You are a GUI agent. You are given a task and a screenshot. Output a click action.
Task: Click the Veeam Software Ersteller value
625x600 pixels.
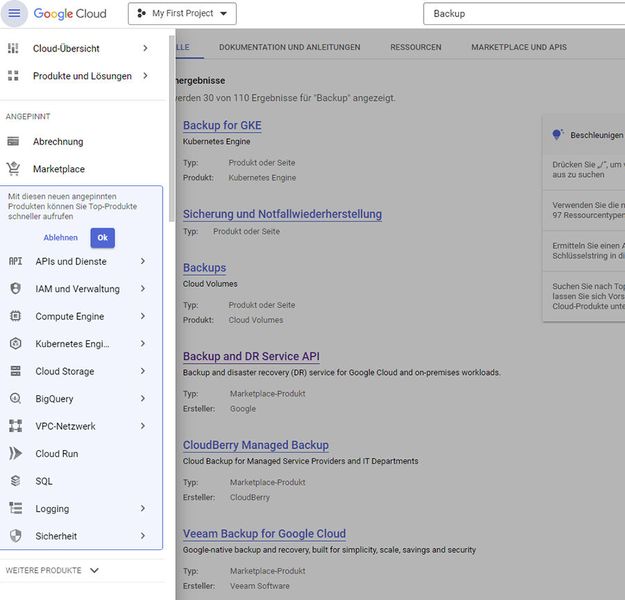click(x=260, y=586)
